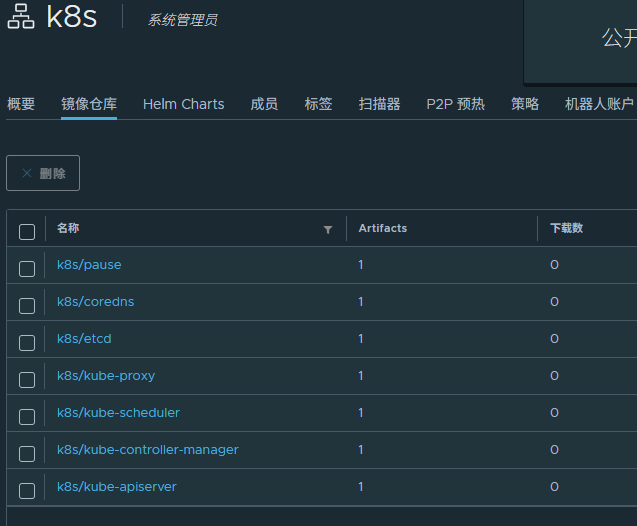Click the 删除 delete button
This screenshot has width=637, height=526.
(x=43, y=173)
